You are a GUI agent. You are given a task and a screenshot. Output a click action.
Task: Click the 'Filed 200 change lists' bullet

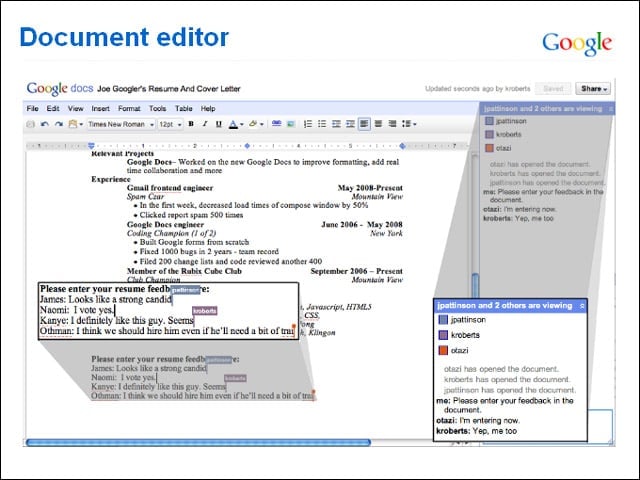tap(231, 261)
